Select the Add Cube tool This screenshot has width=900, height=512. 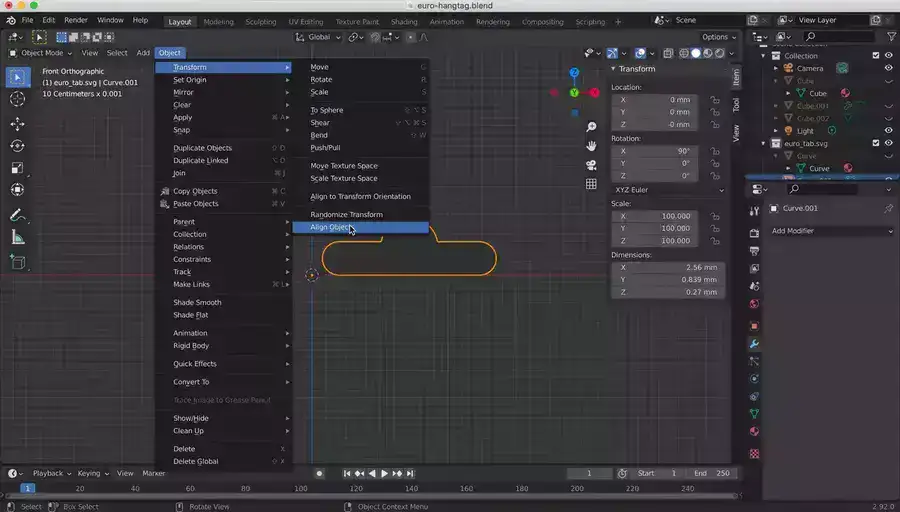[x=17, y=262]
